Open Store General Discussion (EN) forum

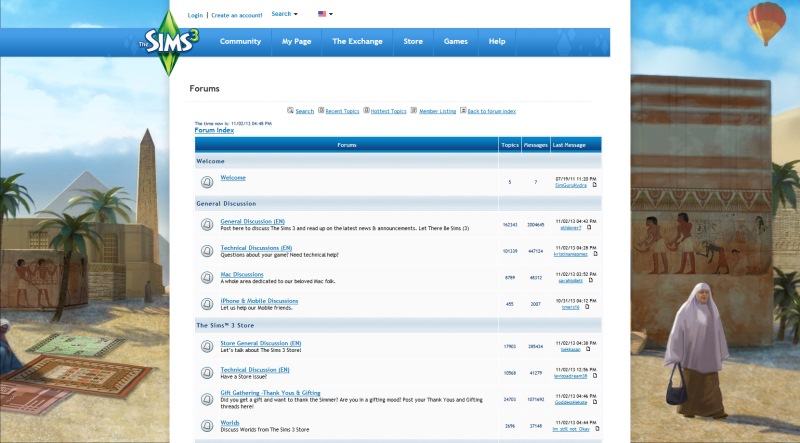click(x=261, y=343)
